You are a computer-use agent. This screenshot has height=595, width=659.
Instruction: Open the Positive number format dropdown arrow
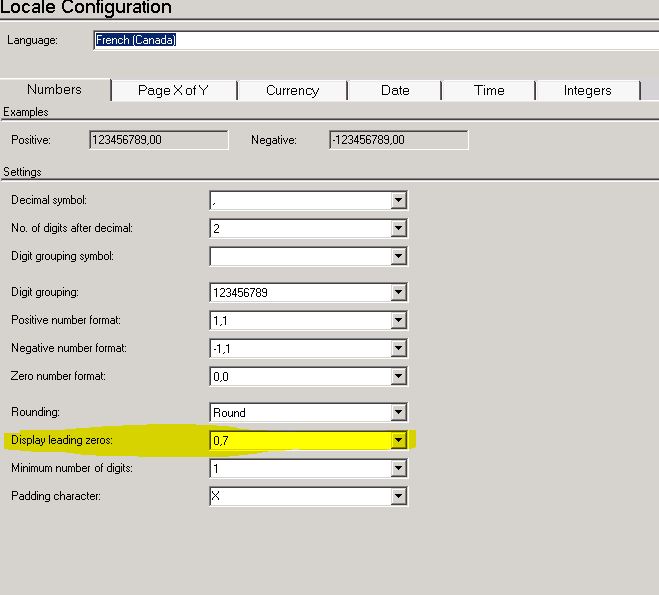pyautogui.click(x=398, y=321)
